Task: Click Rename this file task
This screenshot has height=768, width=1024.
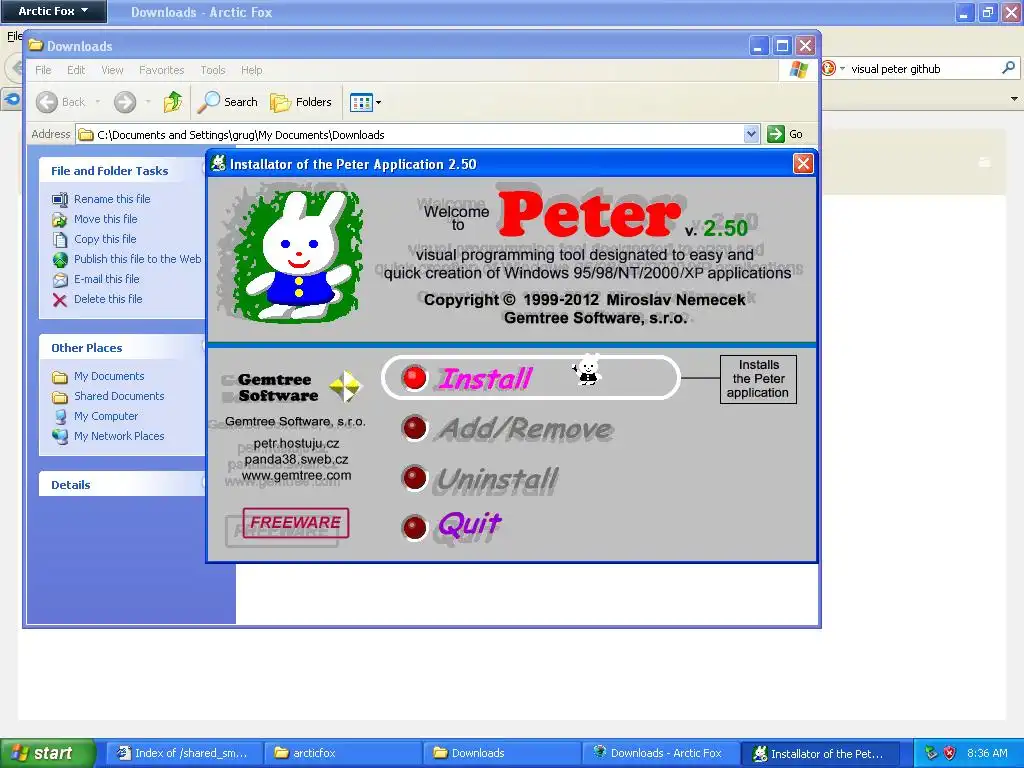Action: (x=112, y=199)
